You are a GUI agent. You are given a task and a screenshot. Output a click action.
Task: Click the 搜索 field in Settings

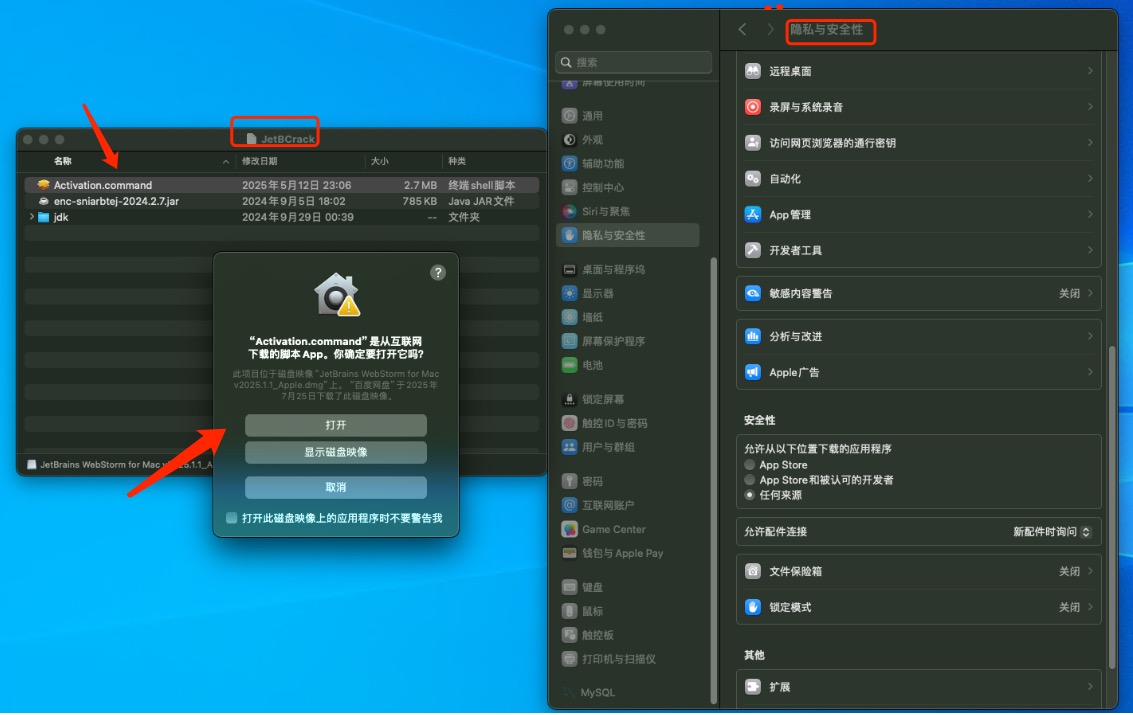coord(634,62)
